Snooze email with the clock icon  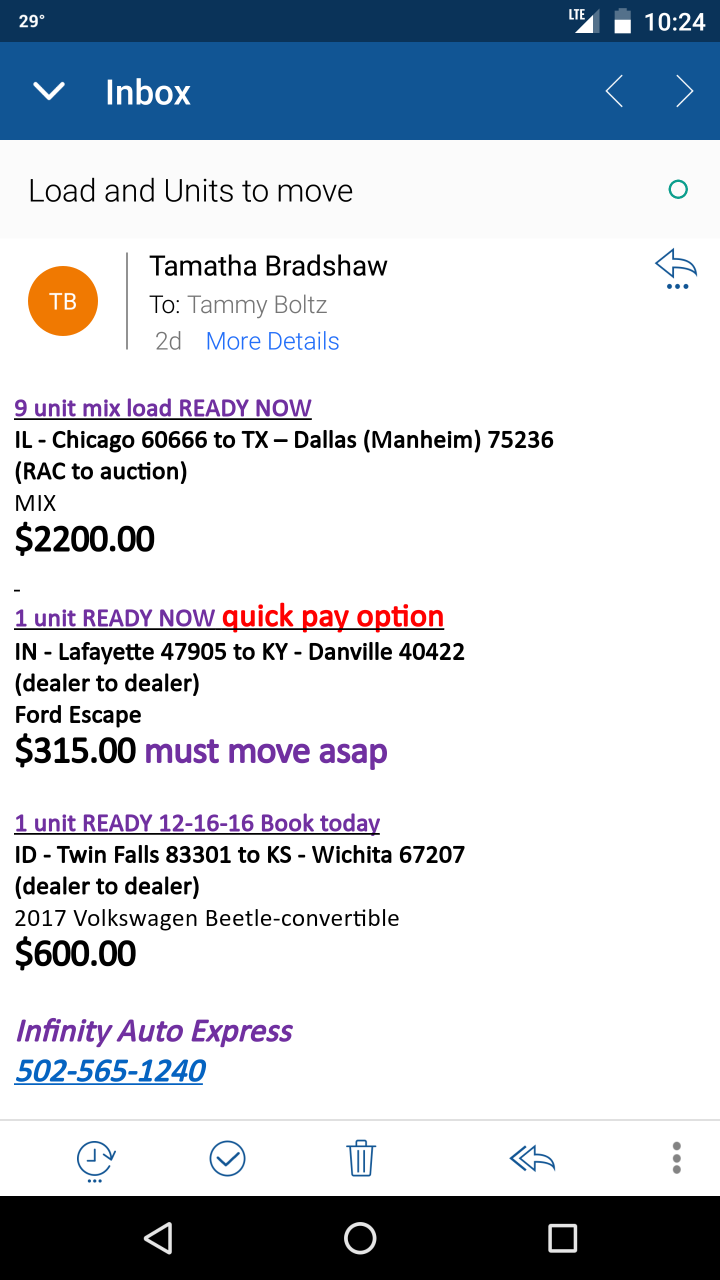coord(96,1159)
